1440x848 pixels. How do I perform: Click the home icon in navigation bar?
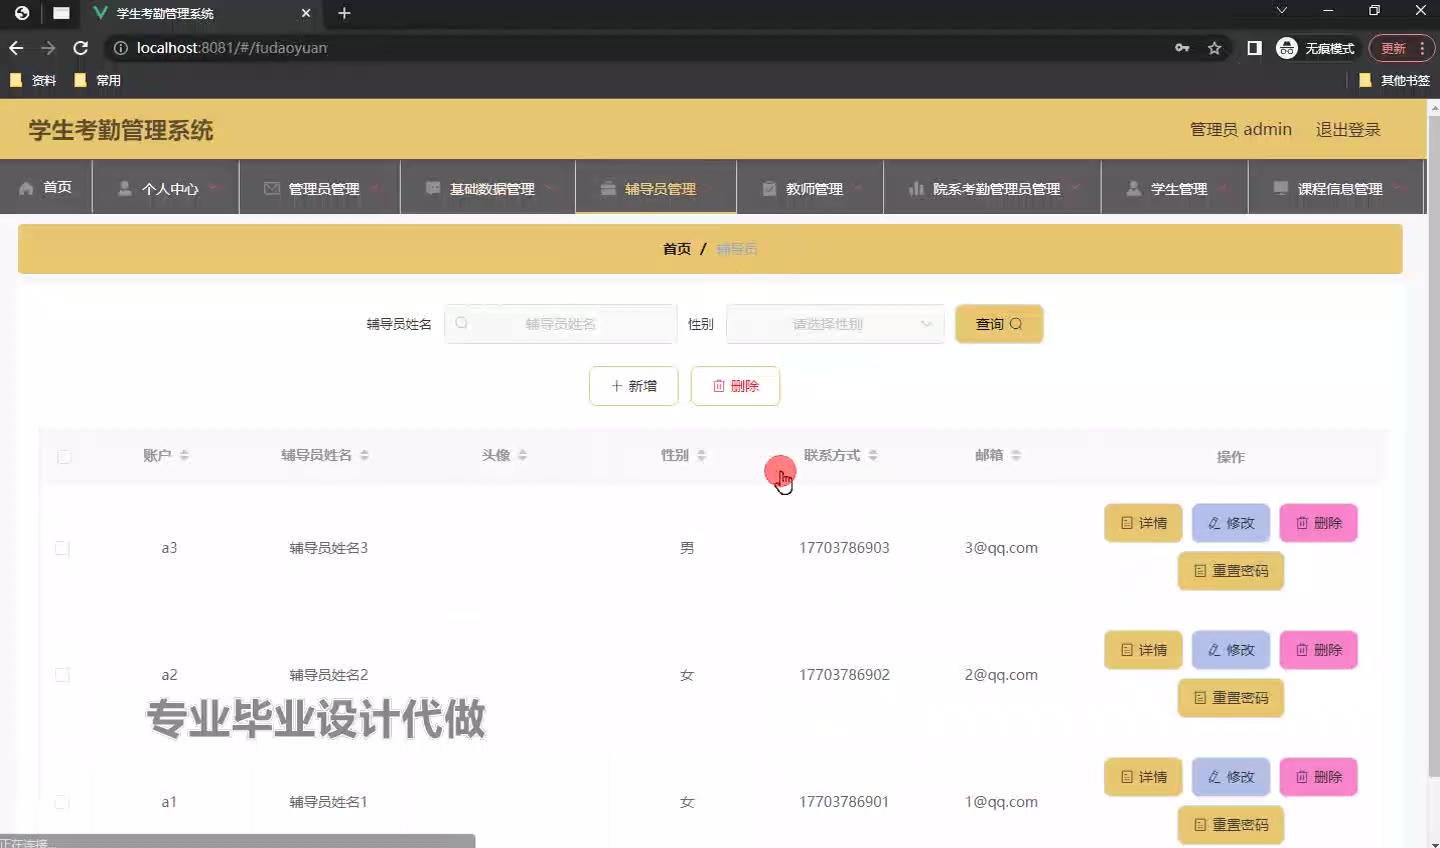(x=27, y=188)
